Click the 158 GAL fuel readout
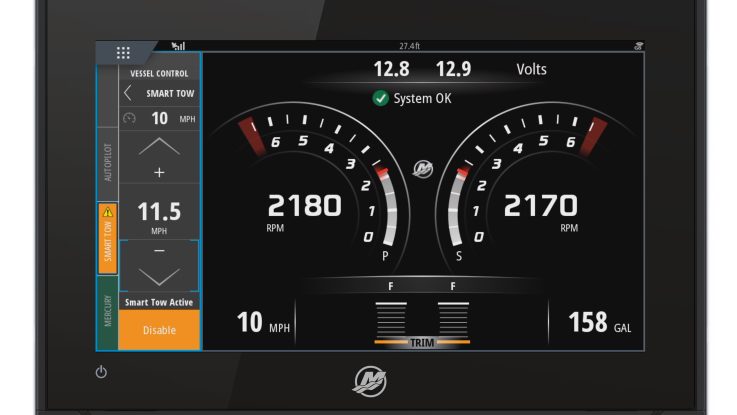The image size is (737, 415). [599, 322]
